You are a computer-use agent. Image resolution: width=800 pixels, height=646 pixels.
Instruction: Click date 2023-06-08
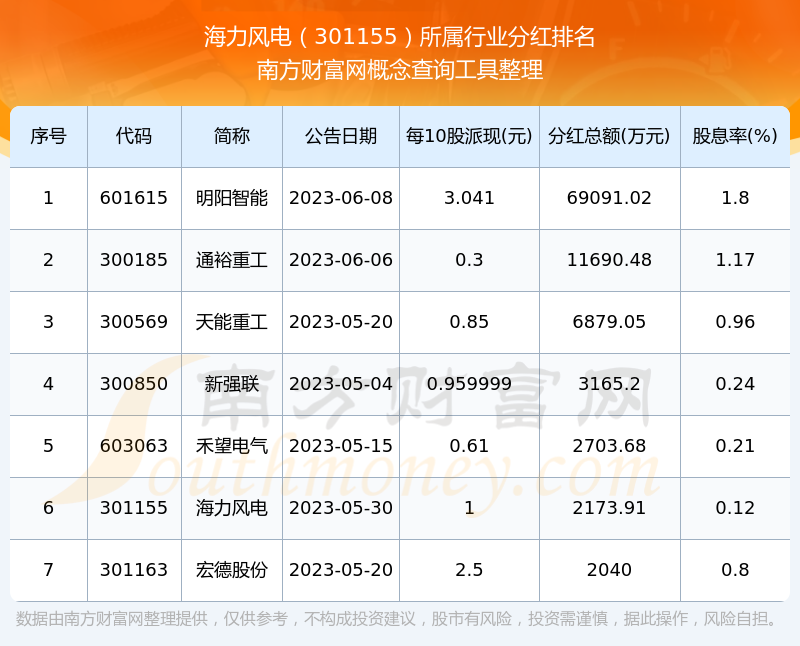(x=341, y=198)
